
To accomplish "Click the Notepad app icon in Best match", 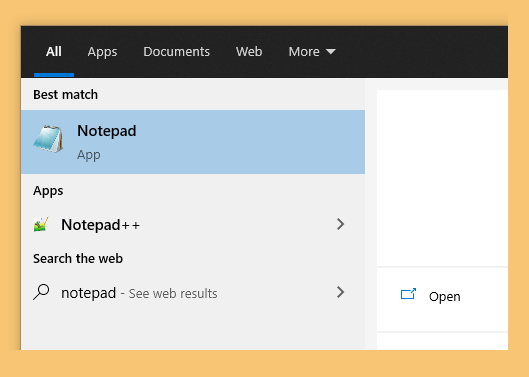I will 49,139.
